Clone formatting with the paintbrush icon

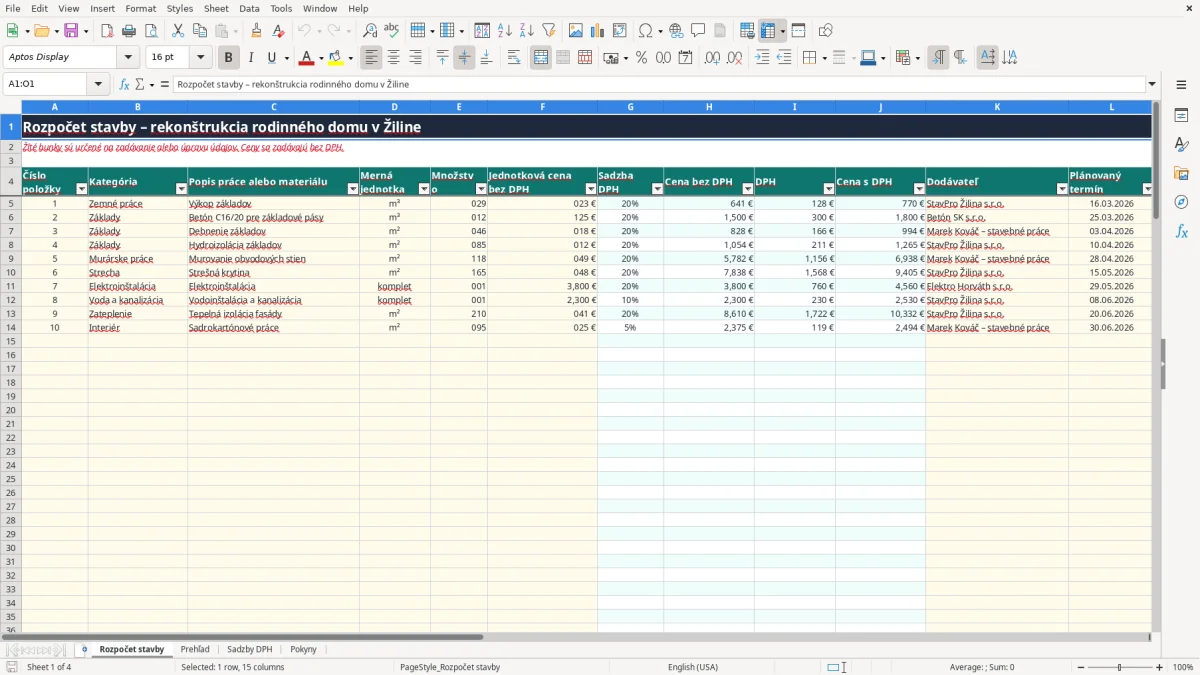pyautogui.click(x=256, y=31)
